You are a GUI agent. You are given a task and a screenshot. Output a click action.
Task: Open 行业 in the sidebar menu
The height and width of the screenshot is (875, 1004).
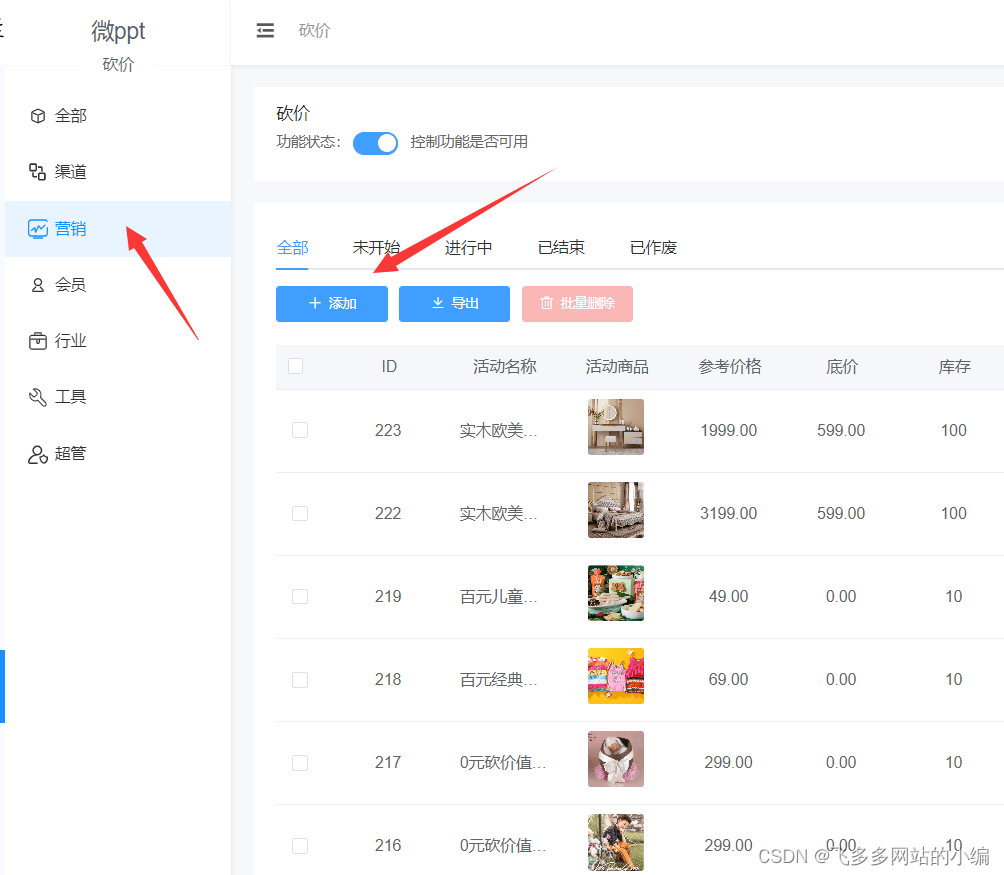[x=118, y=341]
